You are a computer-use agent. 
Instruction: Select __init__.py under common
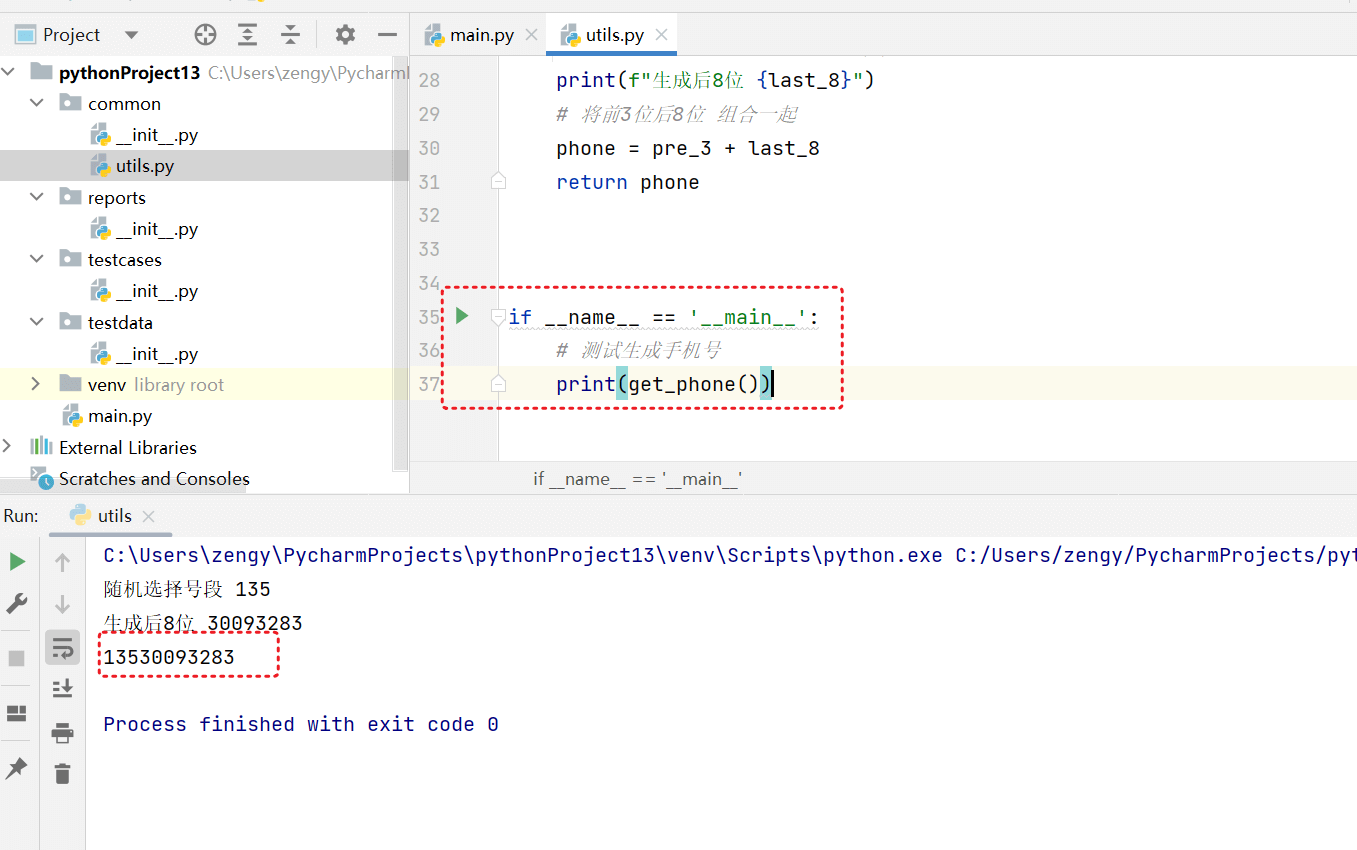[x=144, y=135]
